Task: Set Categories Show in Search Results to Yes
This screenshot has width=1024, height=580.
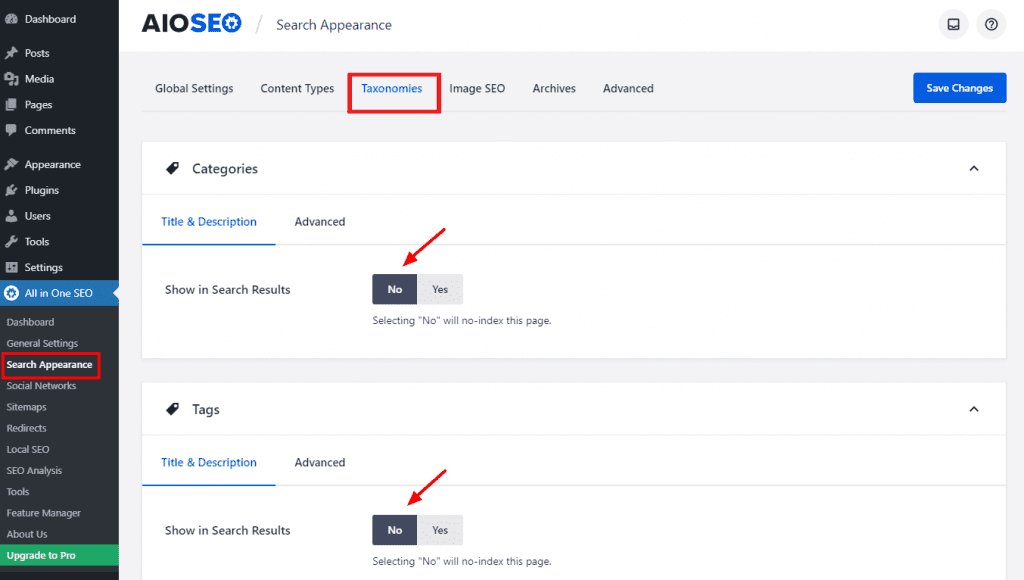Action: click(440, 289)
